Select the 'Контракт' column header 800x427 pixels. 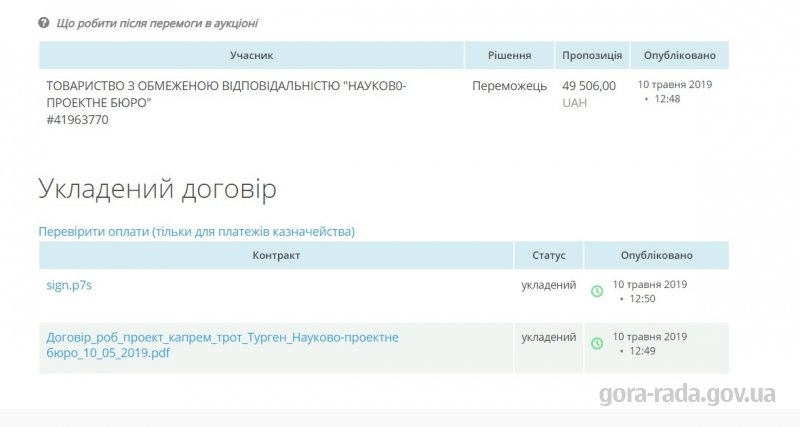(276, 255)
